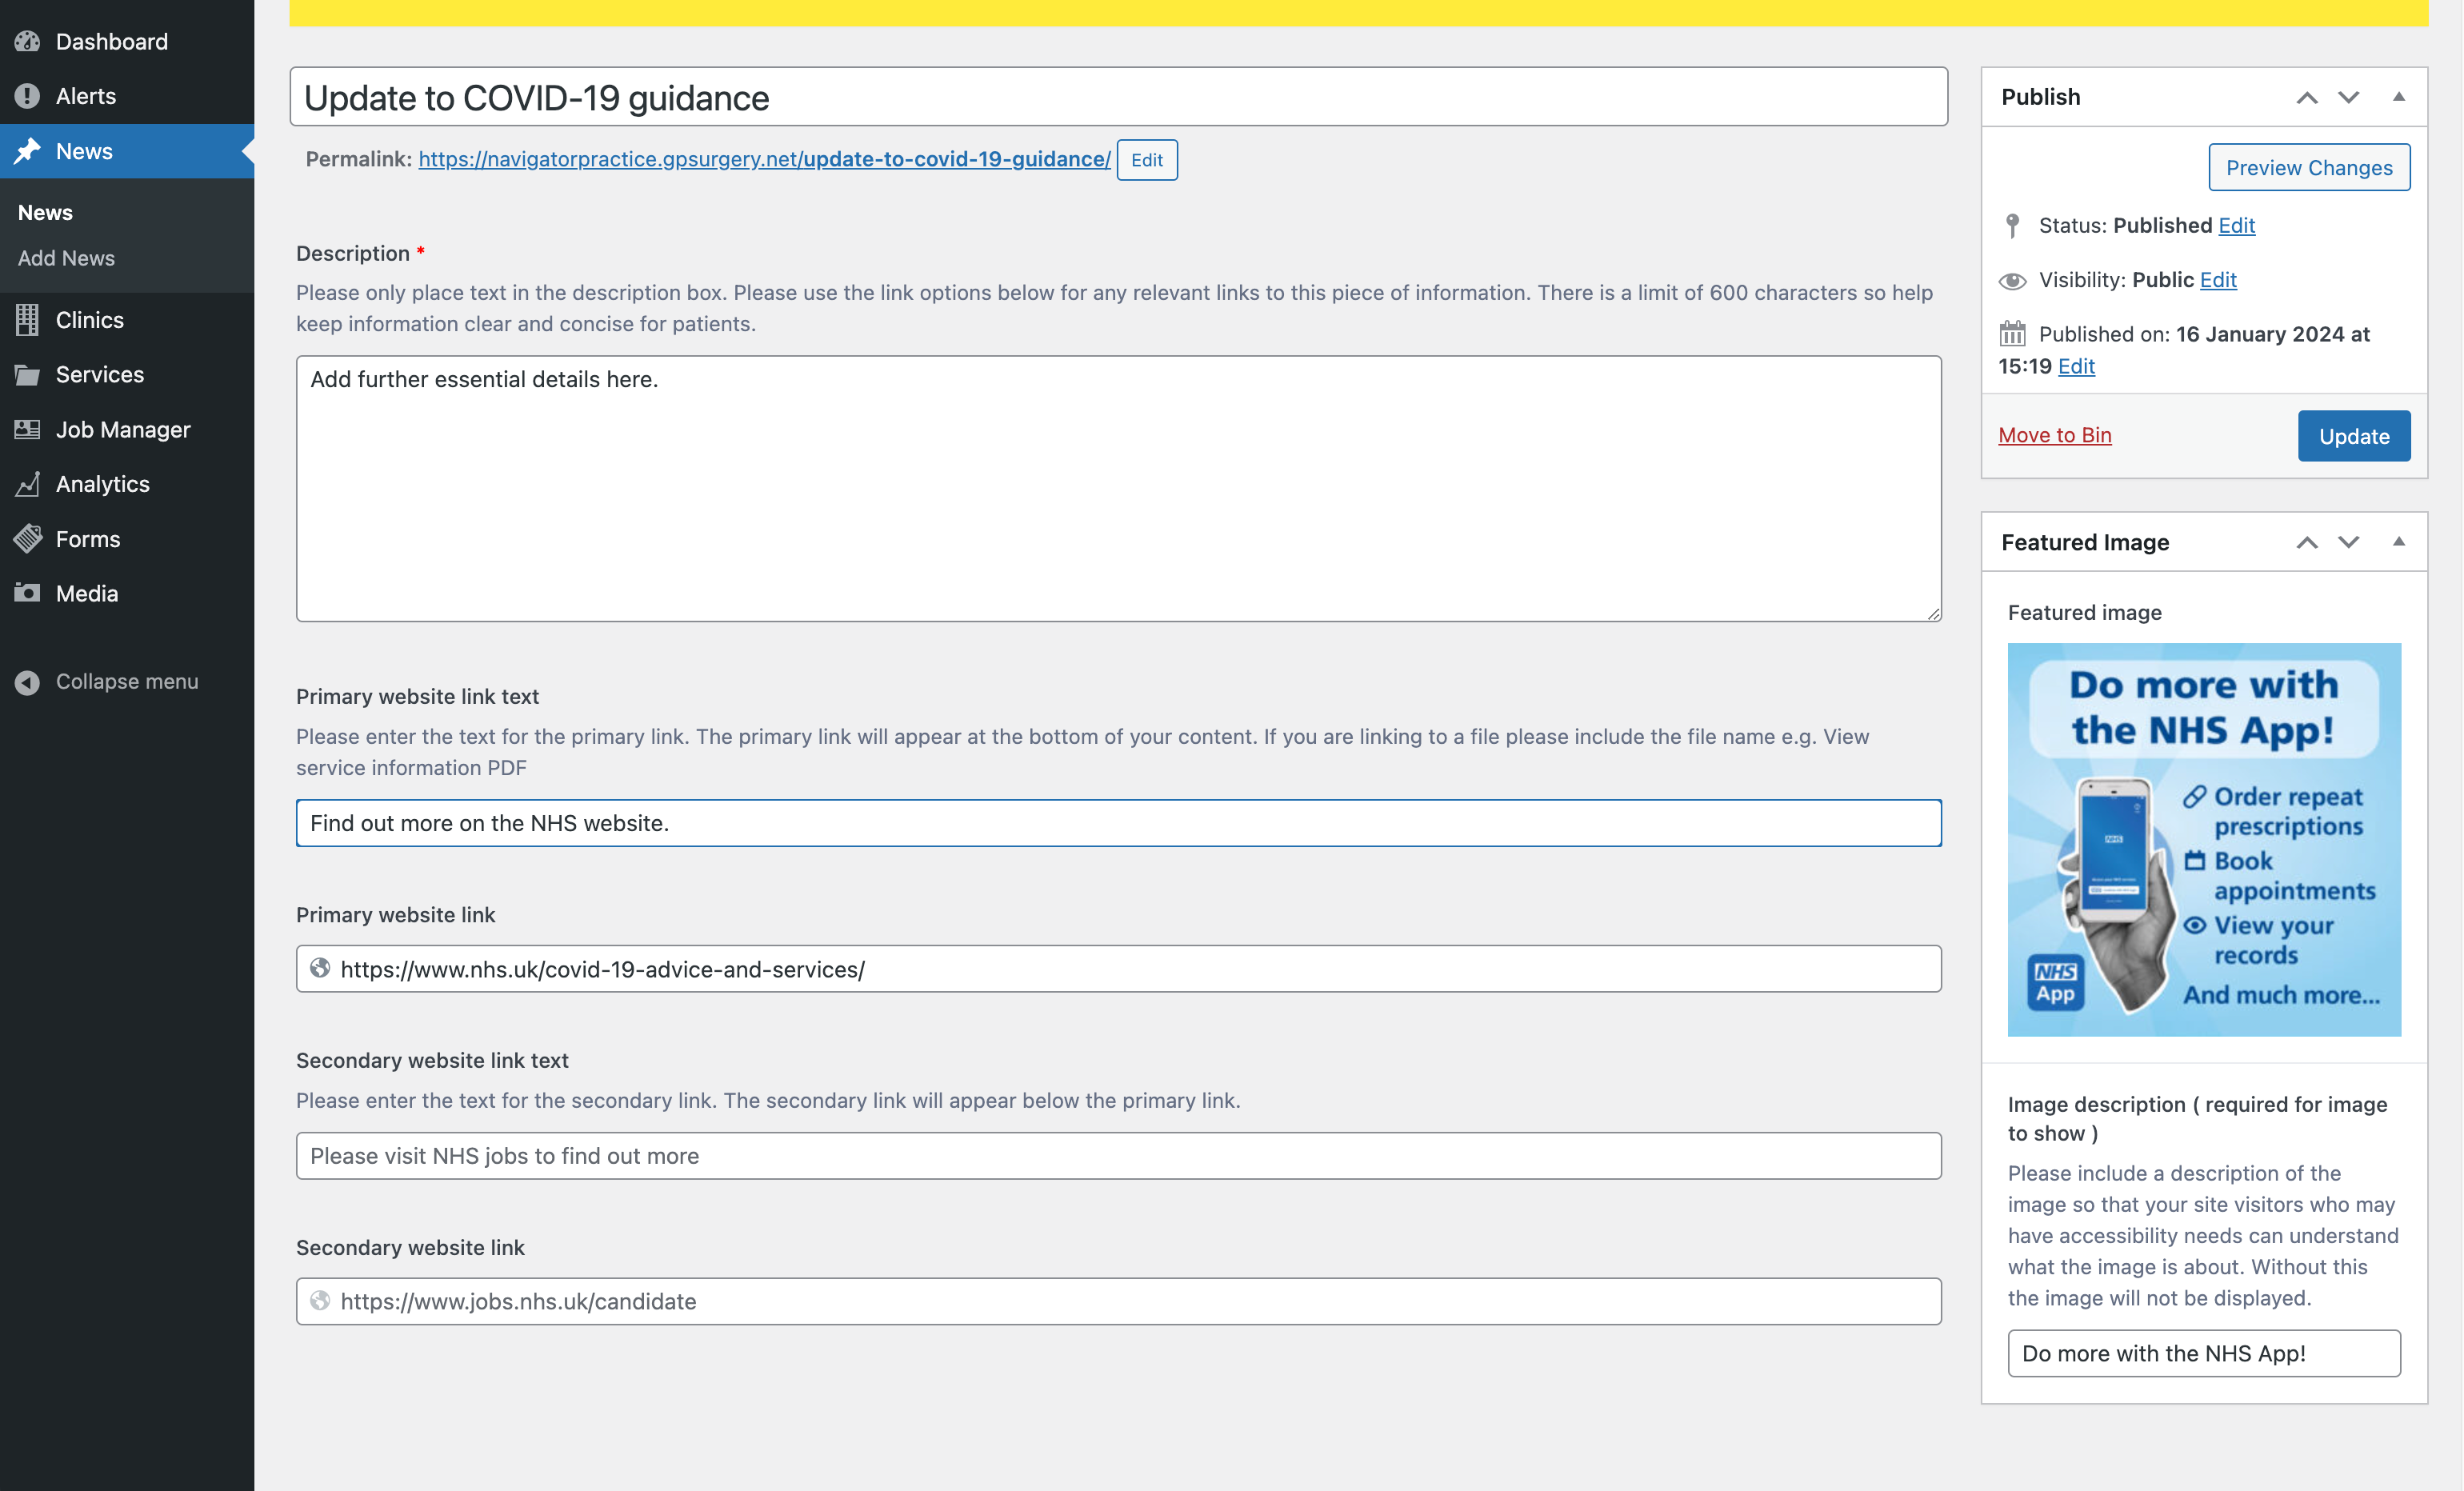Click the Analytics chart icon

(27, 484)
